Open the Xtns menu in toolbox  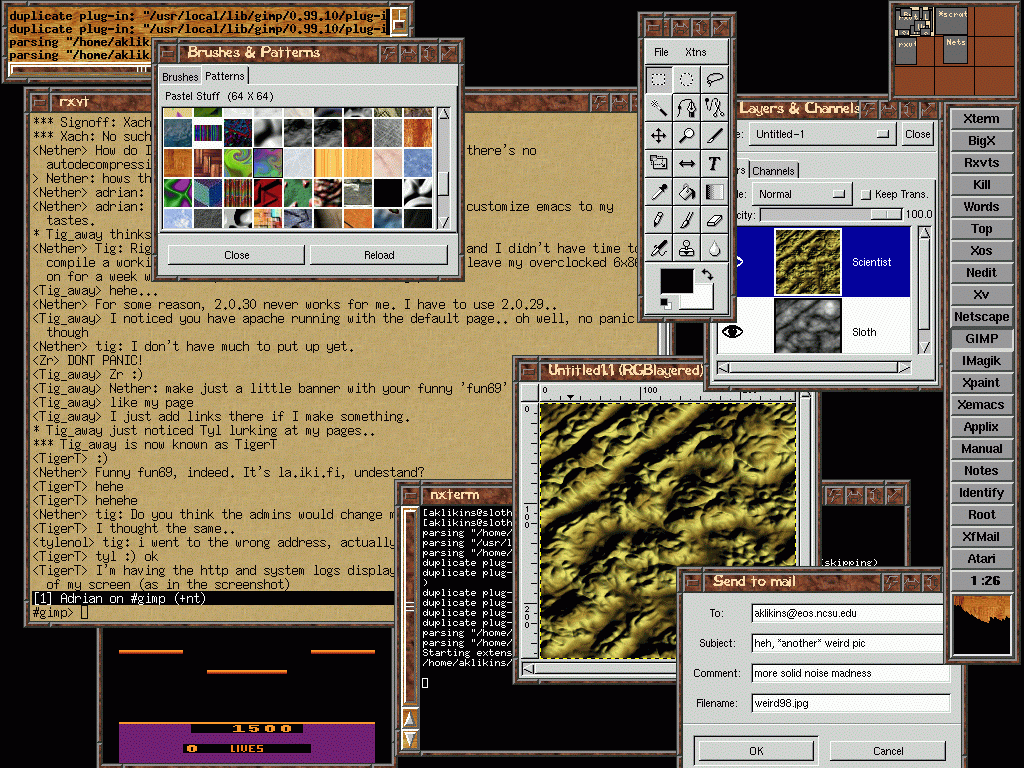pos(695,52)
